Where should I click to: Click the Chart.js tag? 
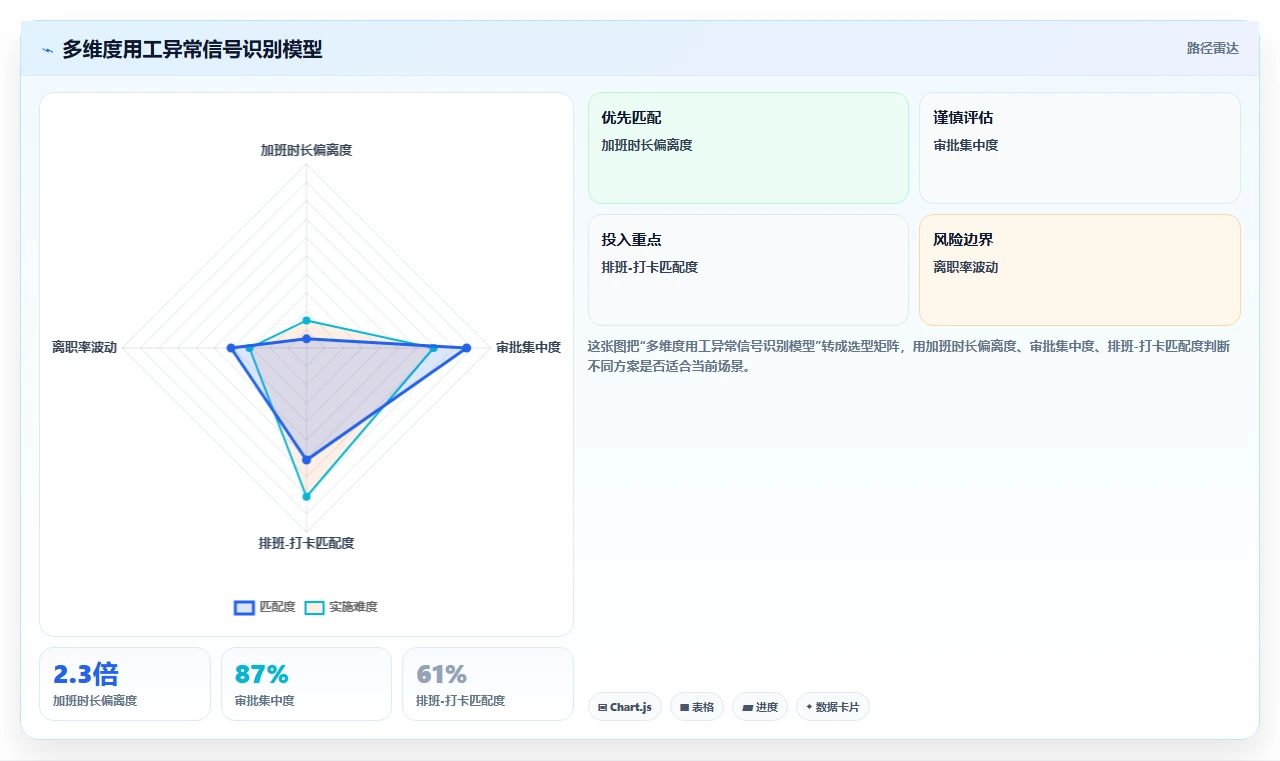tap(625, 707)
